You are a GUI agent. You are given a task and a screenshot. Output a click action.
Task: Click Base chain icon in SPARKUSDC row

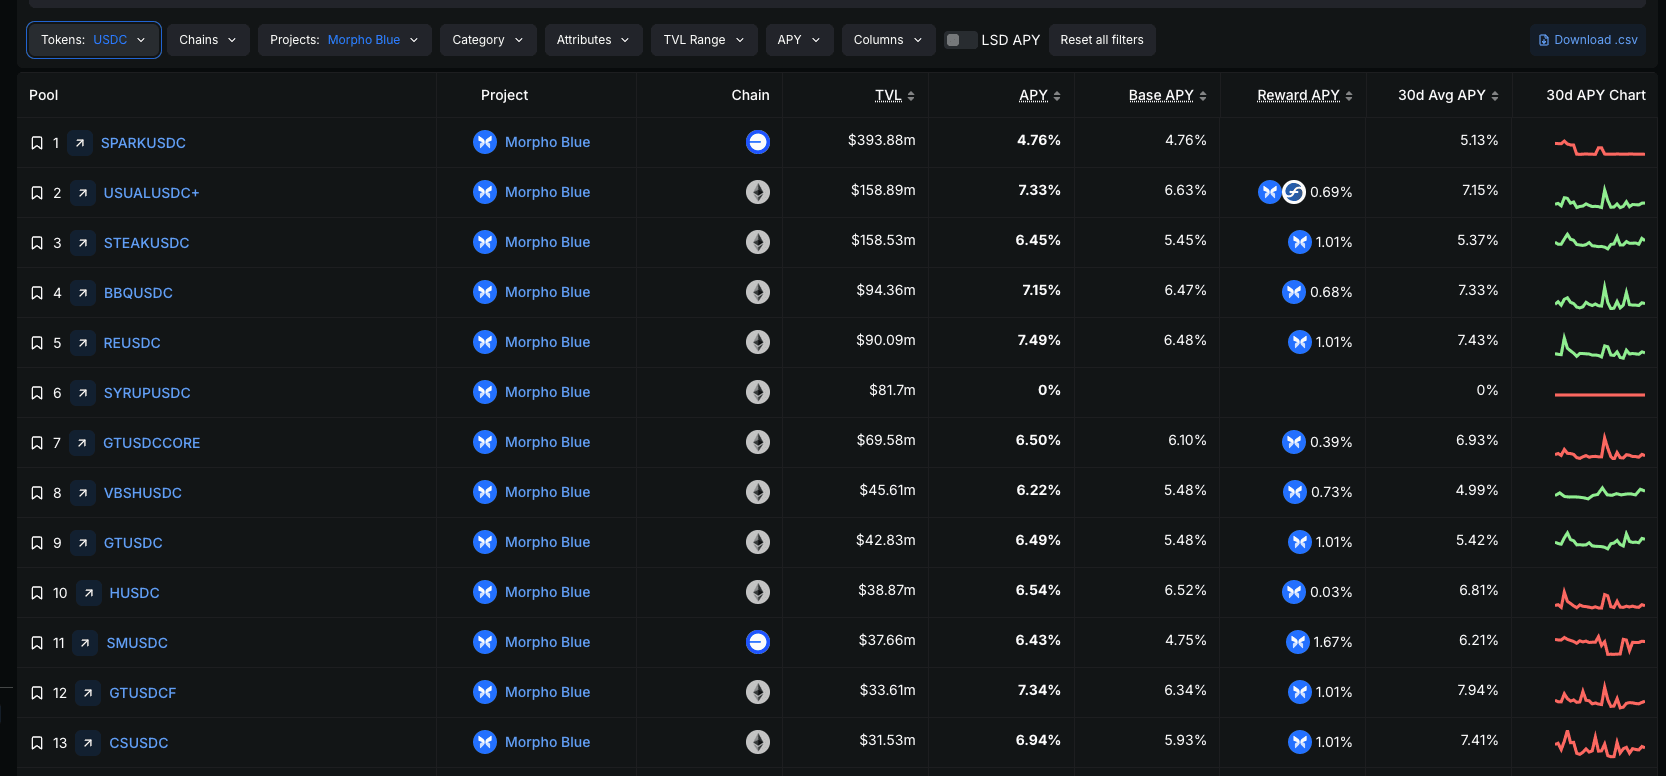click(757, 142)
